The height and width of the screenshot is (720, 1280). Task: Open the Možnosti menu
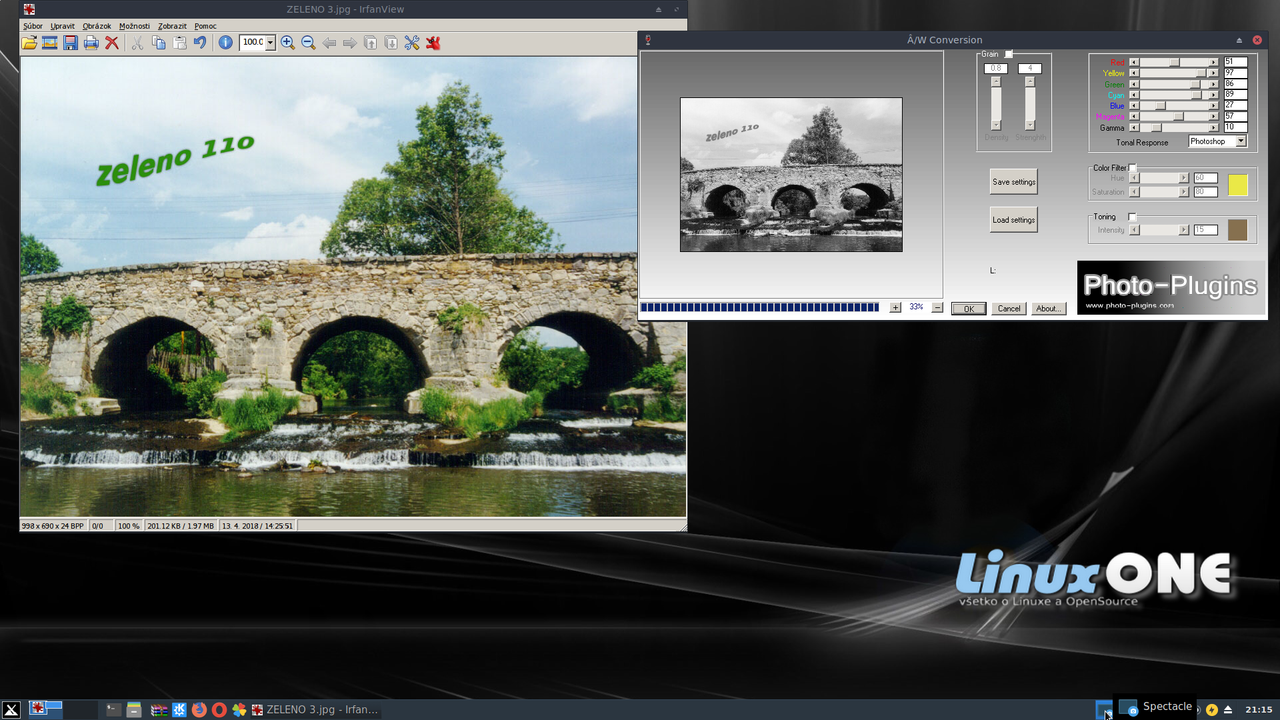134,26
